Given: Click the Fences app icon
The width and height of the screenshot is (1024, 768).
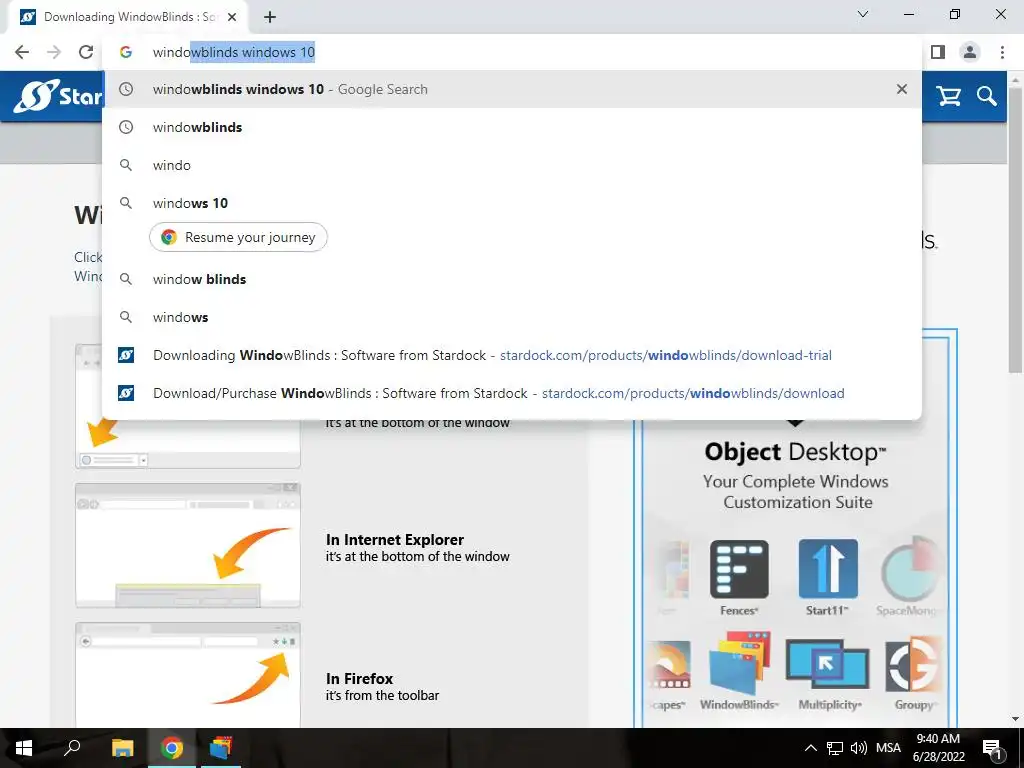Looking at the screenshot, I should [739, 569].
